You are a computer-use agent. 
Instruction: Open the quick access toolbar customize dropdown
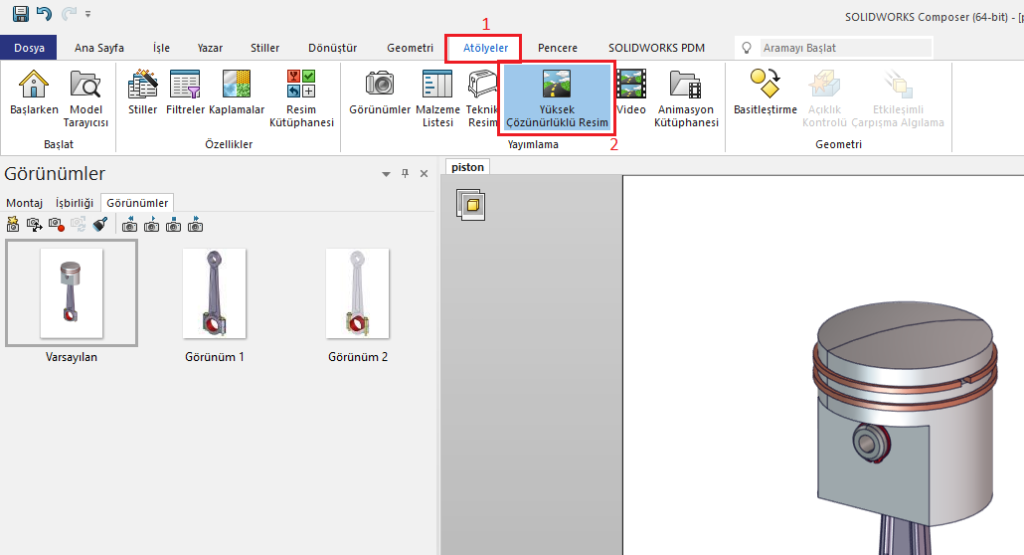pos(88,15)
